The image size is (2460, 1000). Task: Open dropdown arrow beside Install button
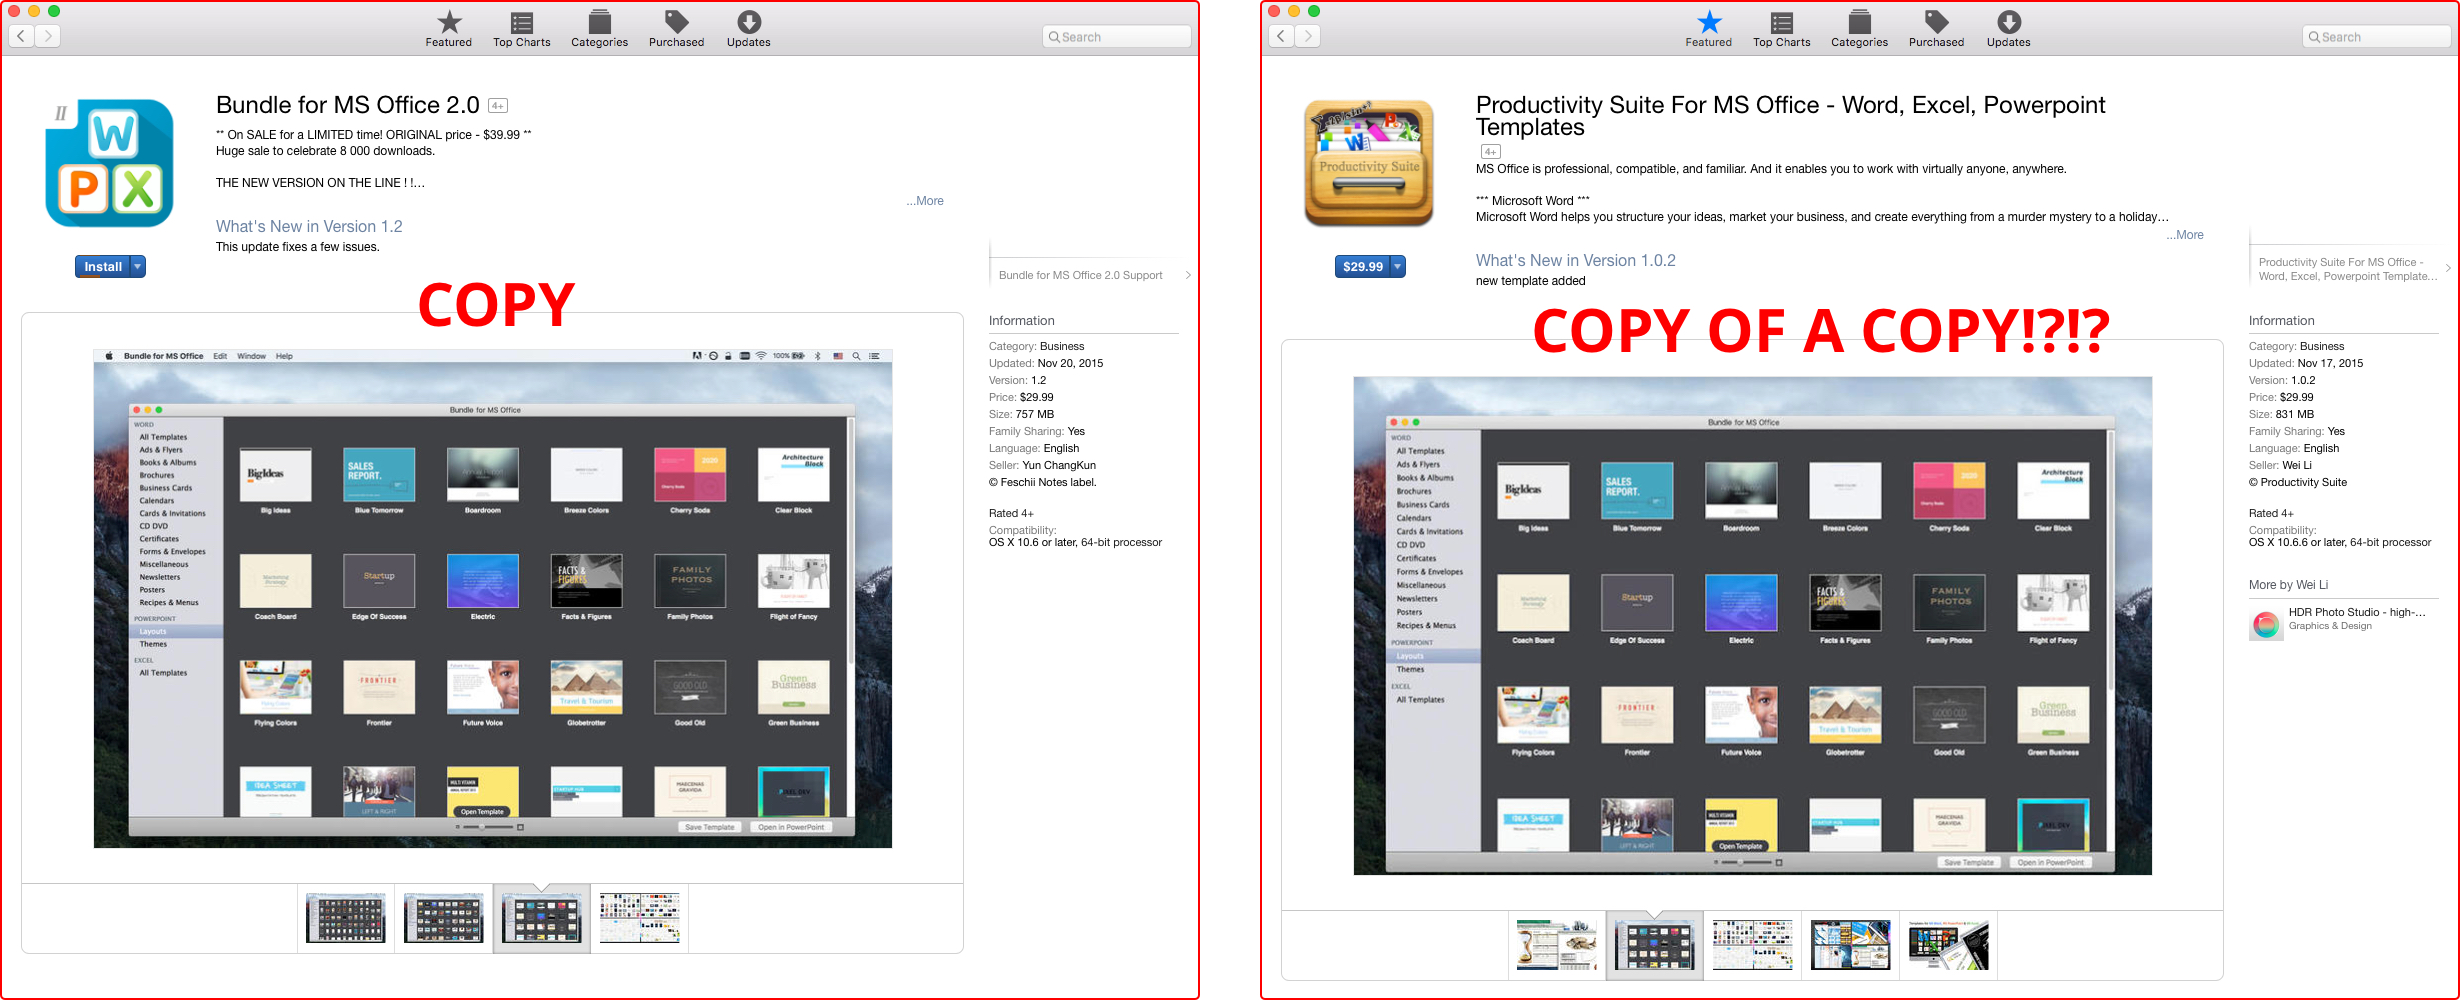(139, 267)
